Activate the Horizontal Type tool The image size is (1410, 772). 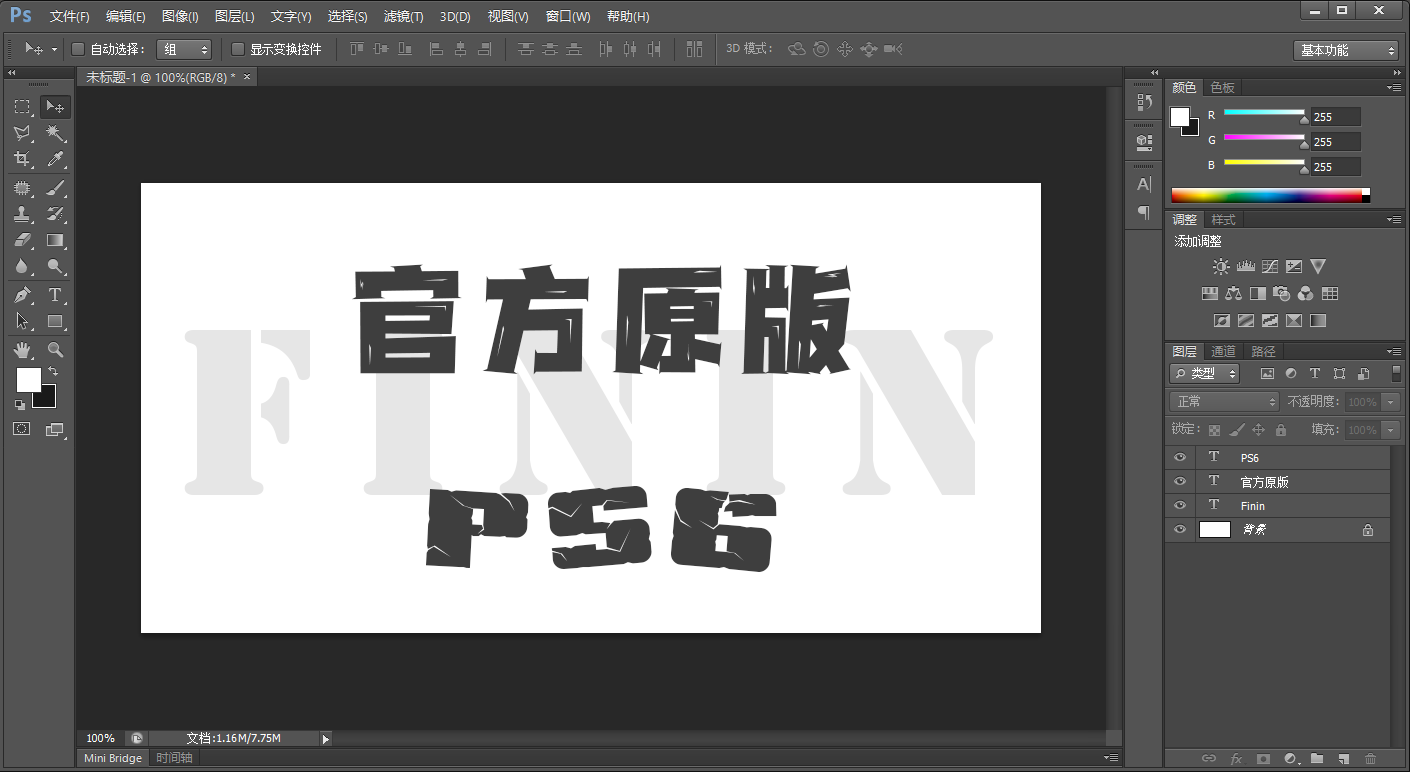(55, 295)
